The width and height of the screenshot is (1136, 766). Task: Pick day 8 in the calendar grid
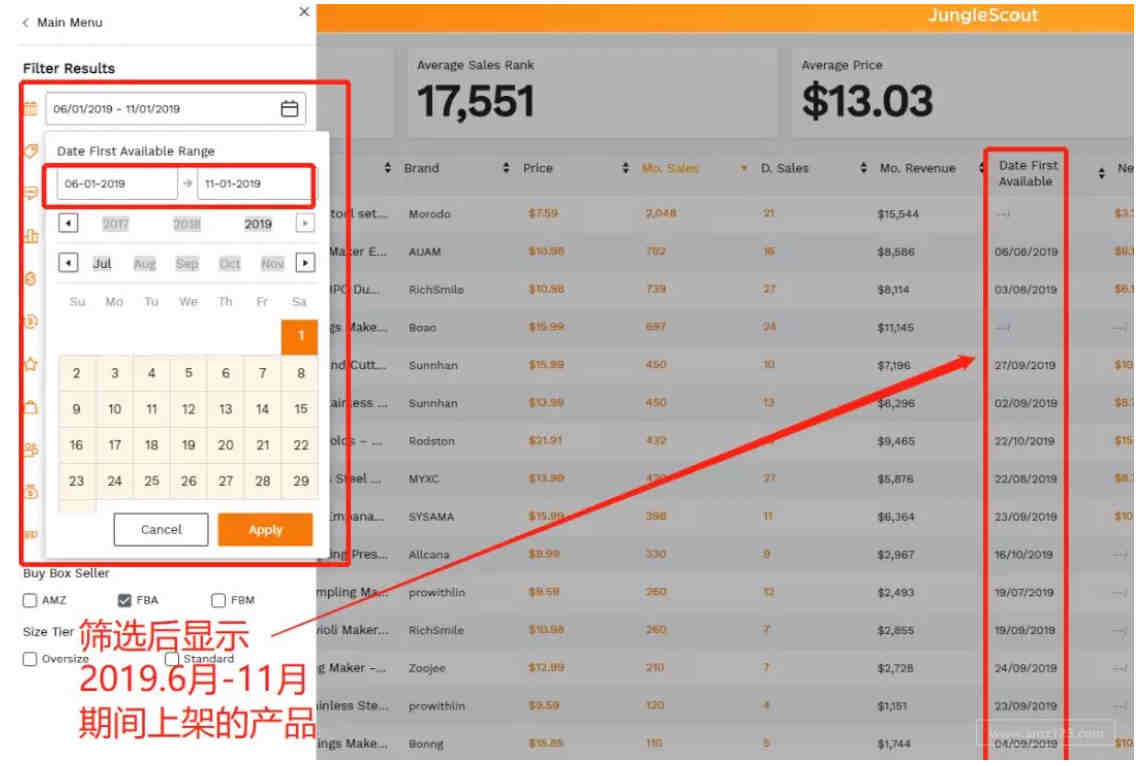click(x=300, y=373)
